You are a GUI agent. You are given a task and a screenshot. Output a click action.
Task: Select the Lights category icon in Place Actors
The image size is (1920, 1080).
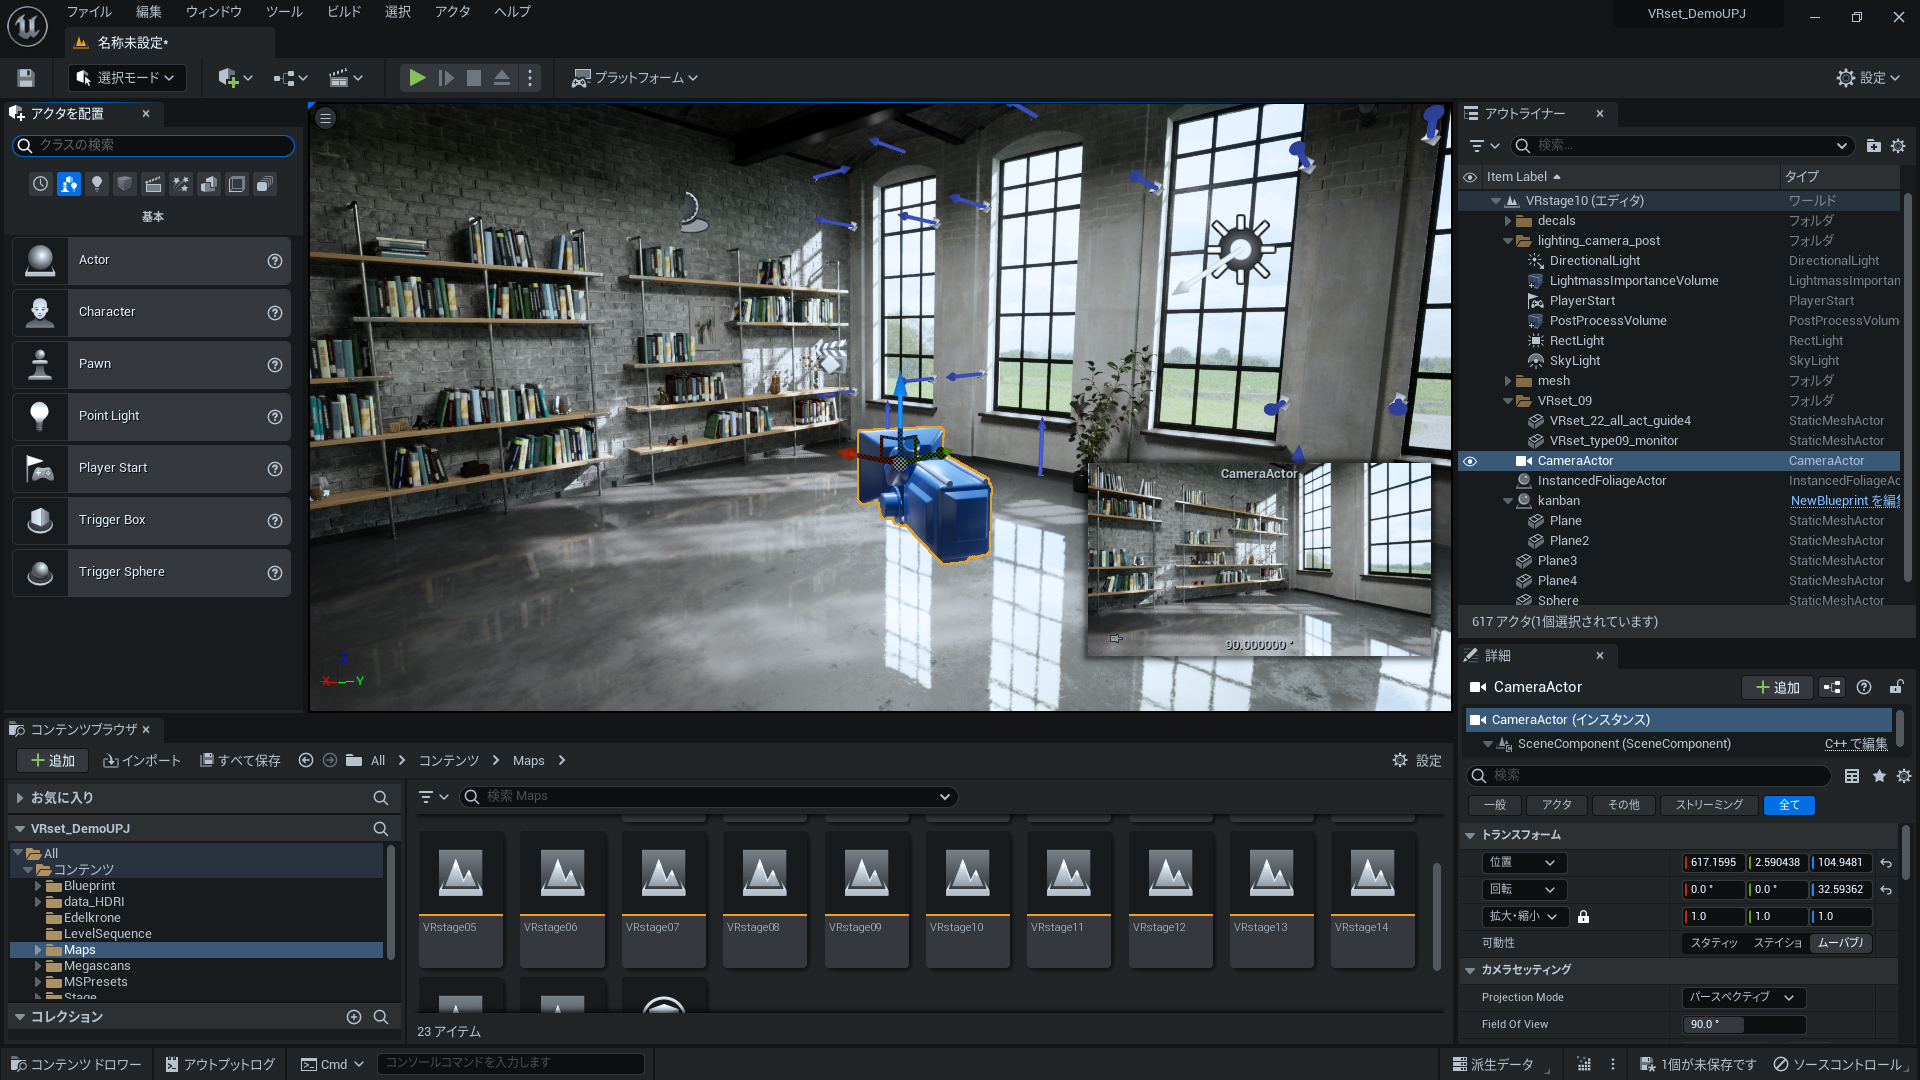pyautogui.click(x=97, y=184)
